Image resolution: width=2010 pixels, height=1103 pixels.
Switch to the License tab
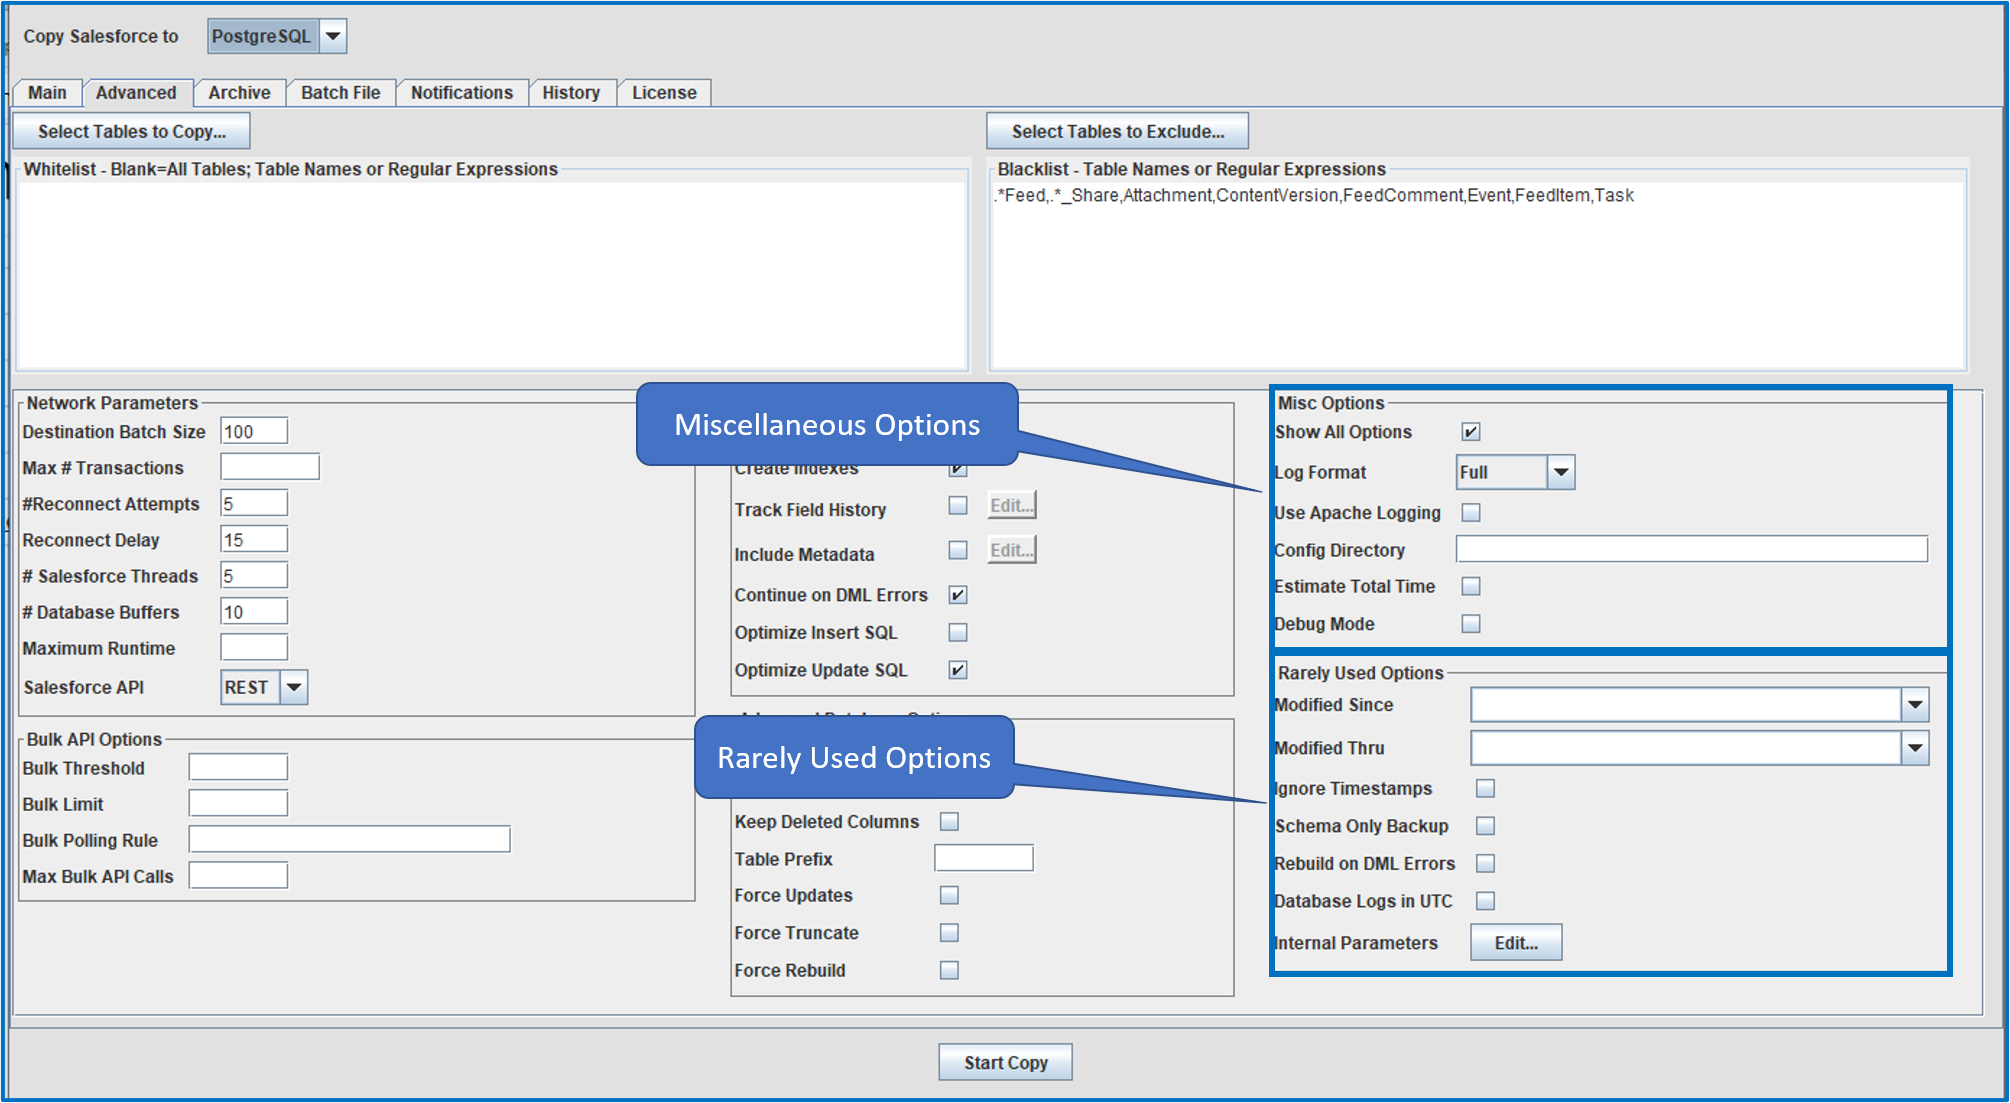pos(664,93)
